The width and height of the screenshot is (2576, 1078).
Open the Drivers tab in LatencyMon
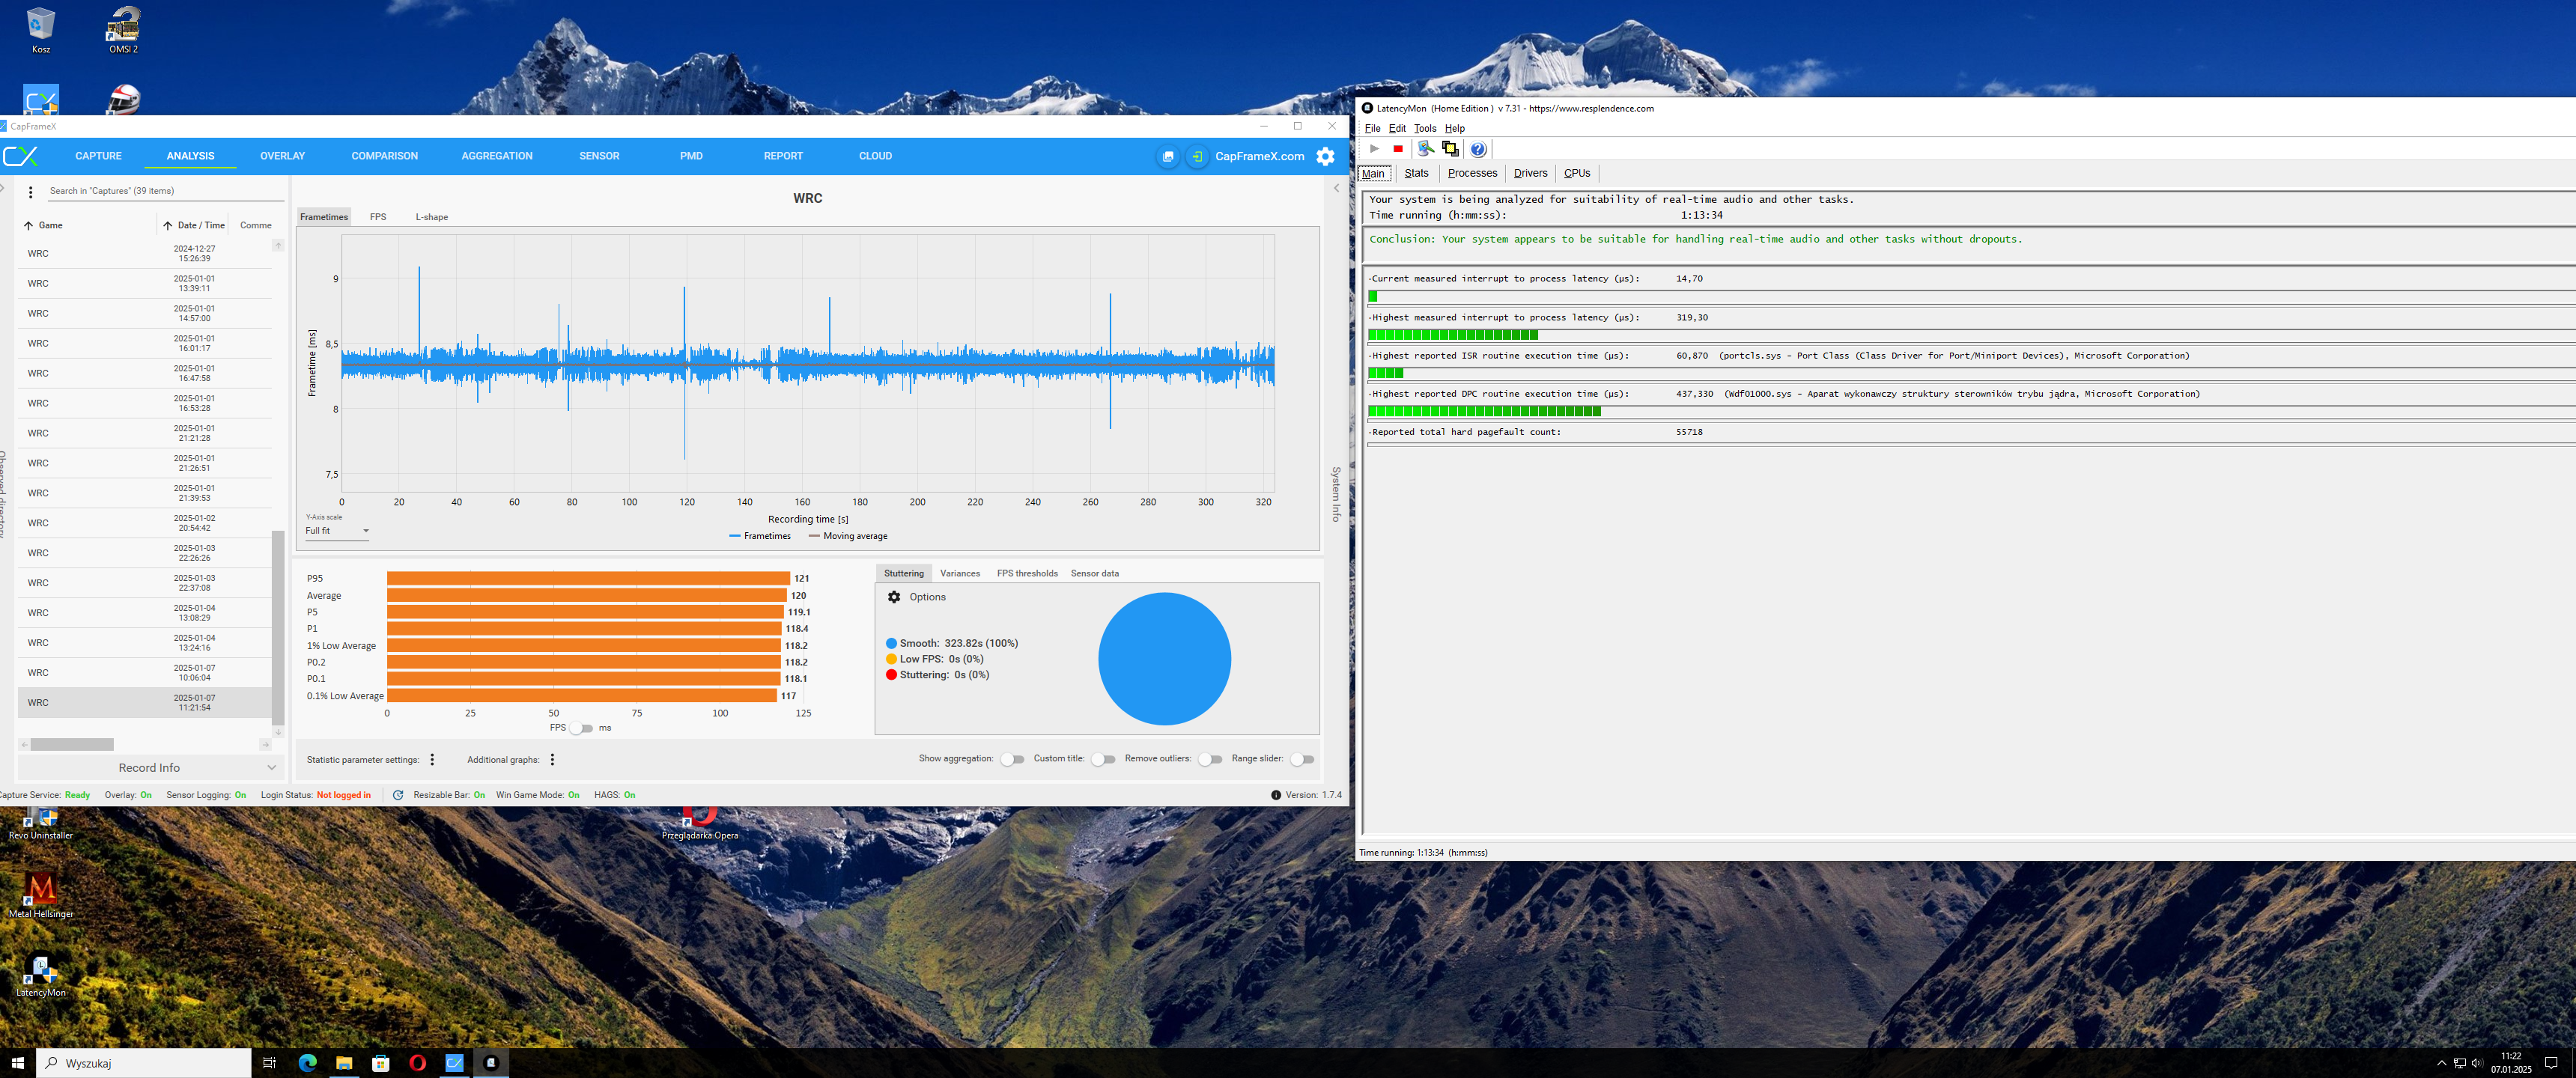coord(1530,173)
